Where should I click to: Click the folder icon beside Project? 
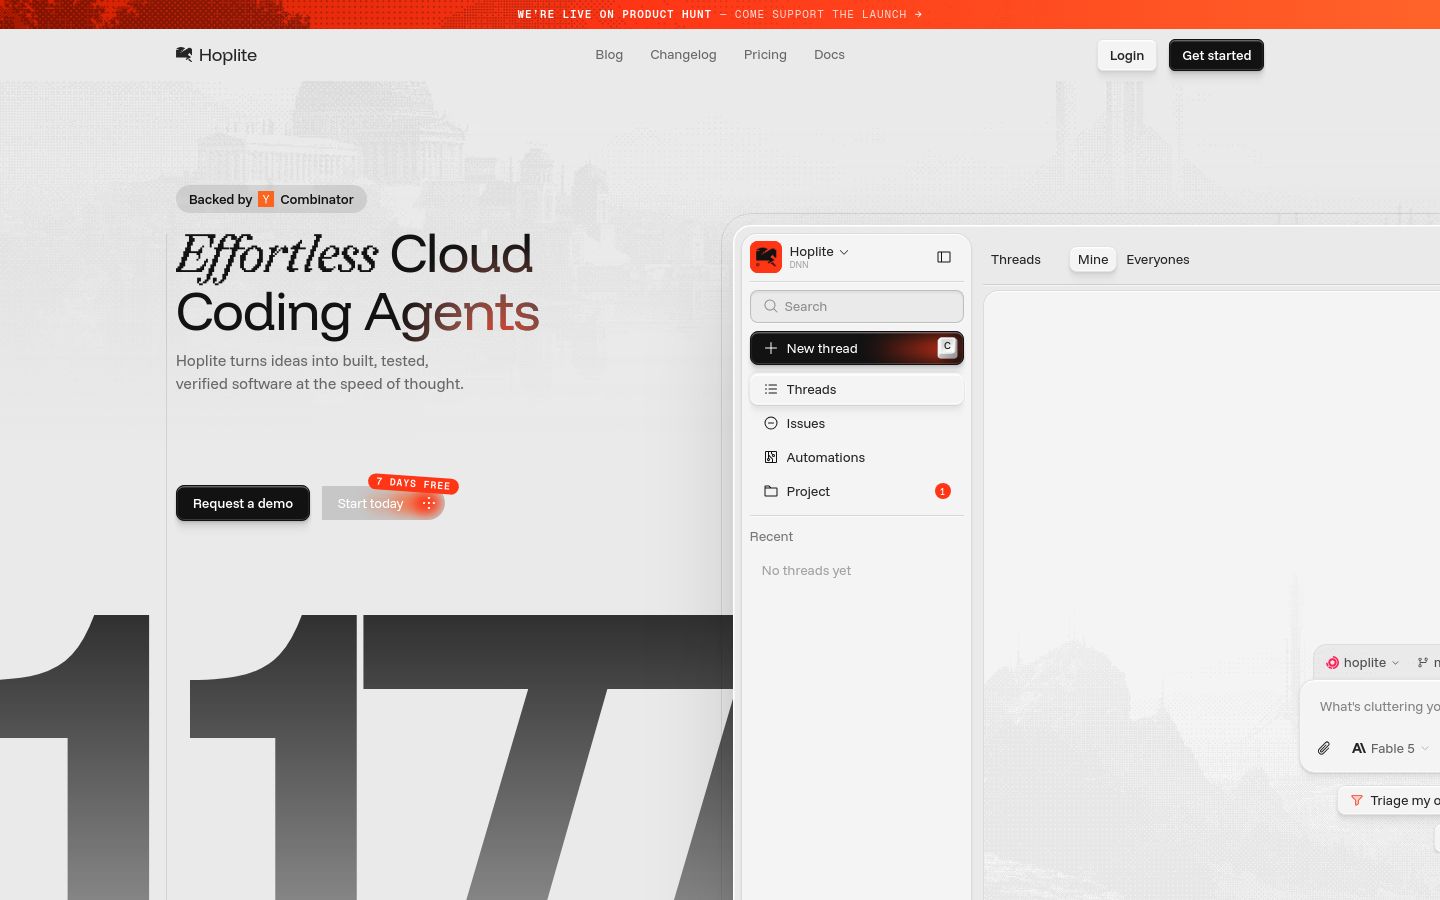[x=771, y=491]
